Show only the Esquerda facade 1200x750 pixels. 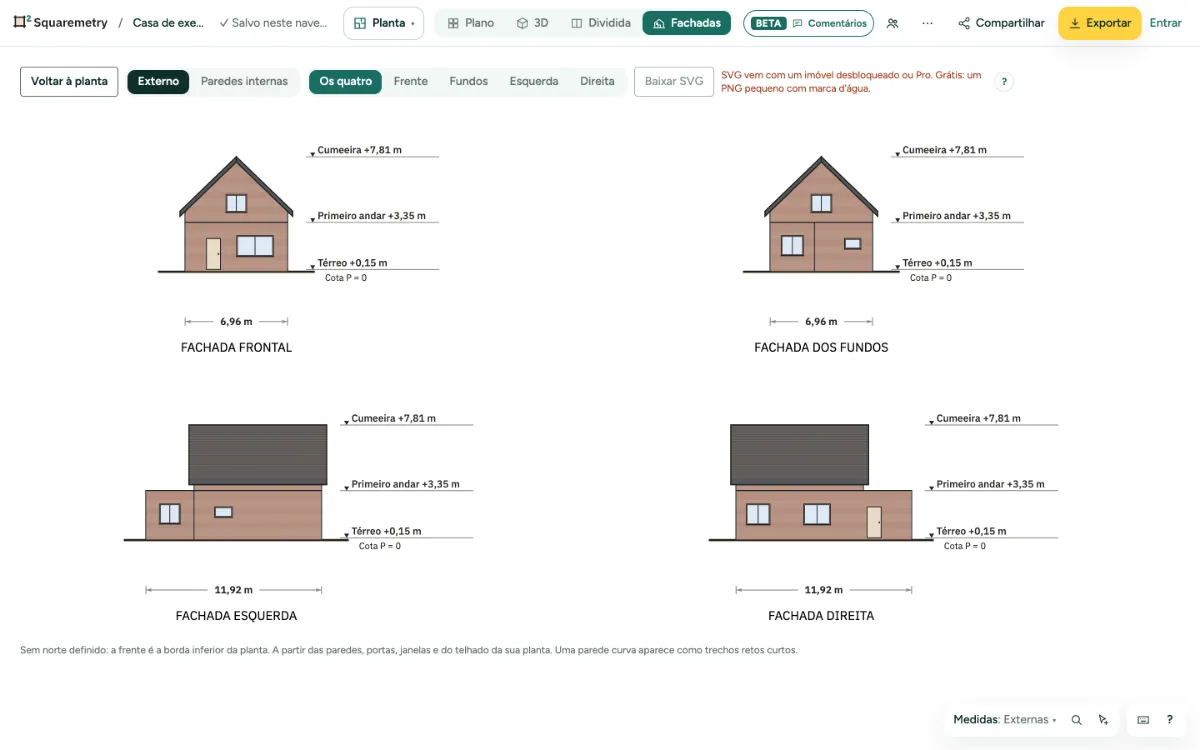click(x=534, y=82)
